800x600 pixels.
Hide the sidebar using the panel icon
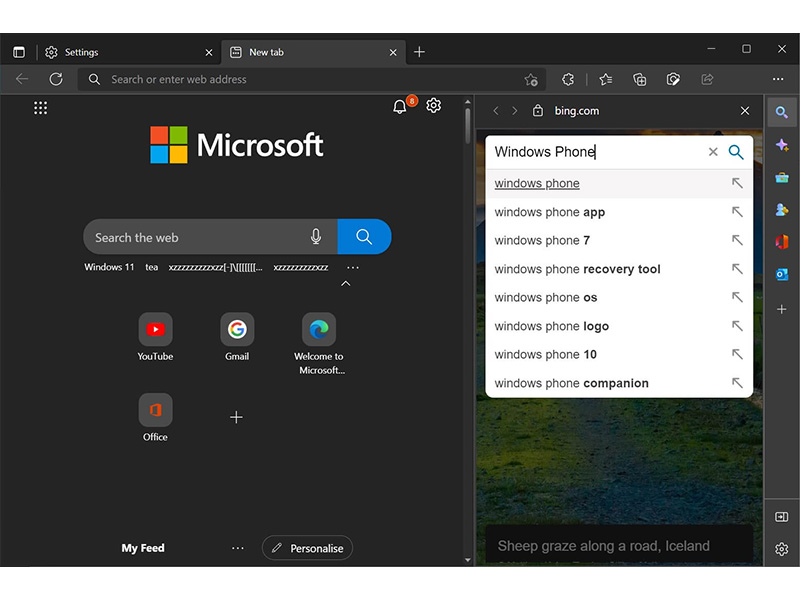click(782, 517)
